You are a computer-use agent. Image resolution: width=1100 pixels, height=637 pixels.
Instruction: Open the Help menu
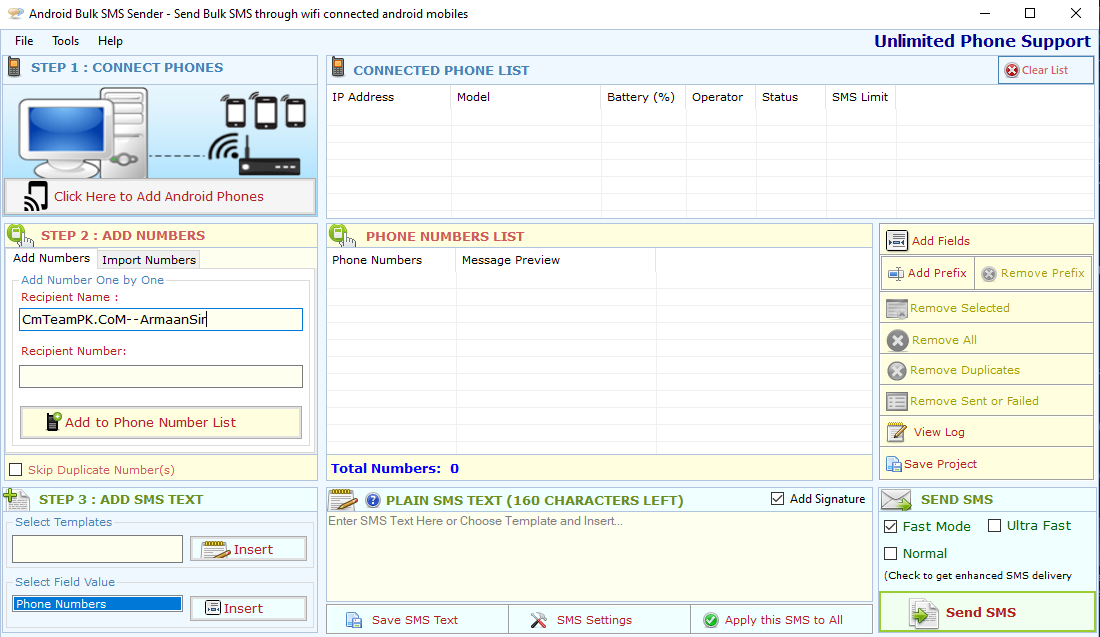click(x=110, y=41)
